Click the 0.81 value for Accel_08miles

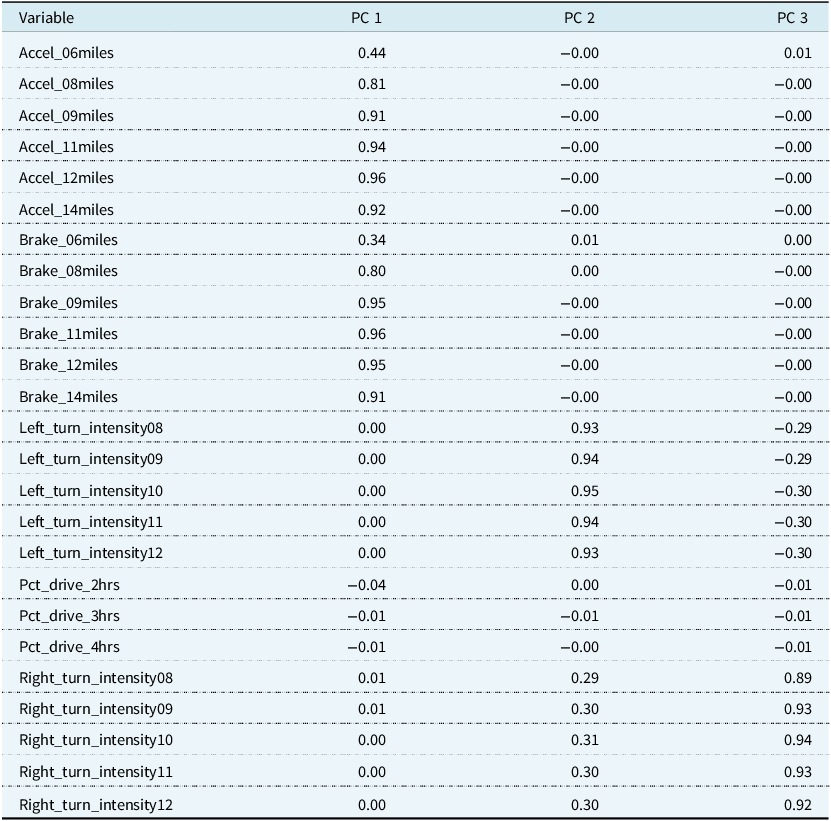(372, 84)
